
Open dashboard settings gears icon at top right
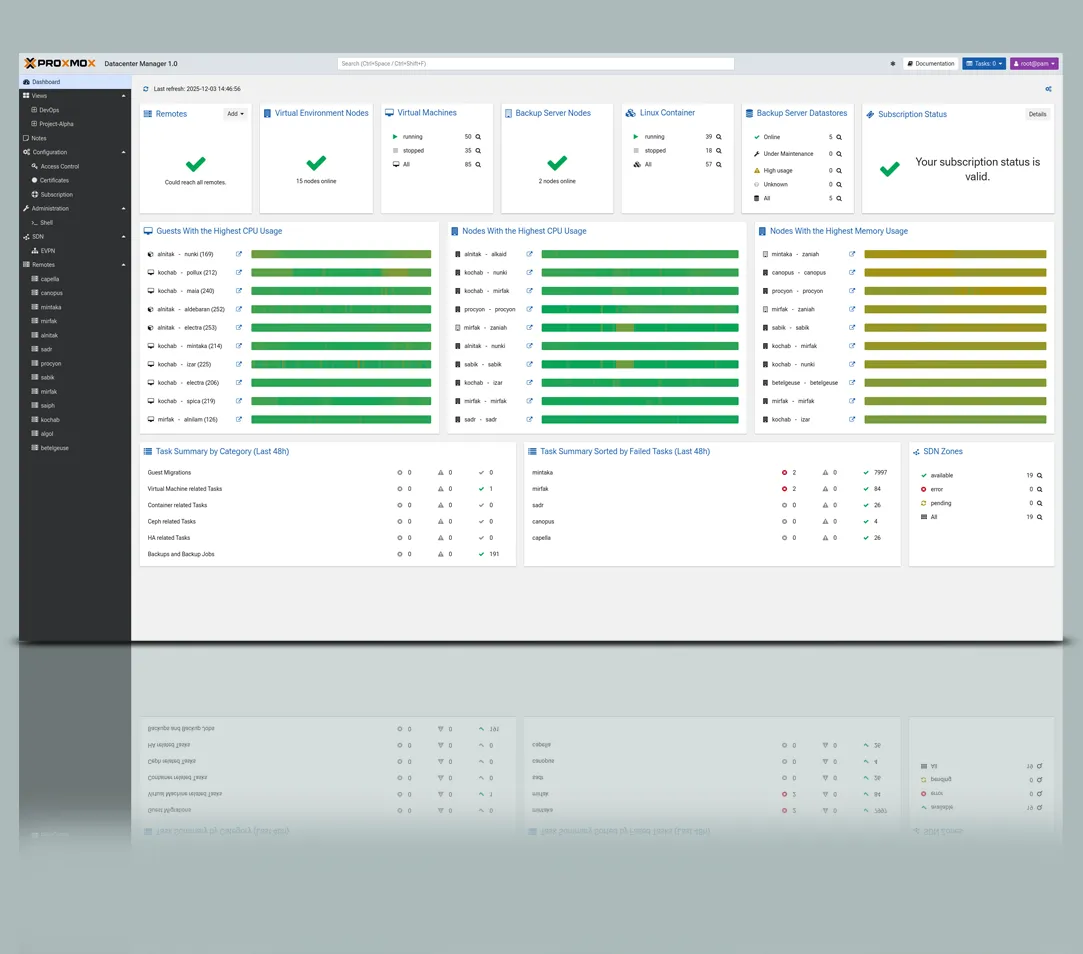click(1048, 89)
